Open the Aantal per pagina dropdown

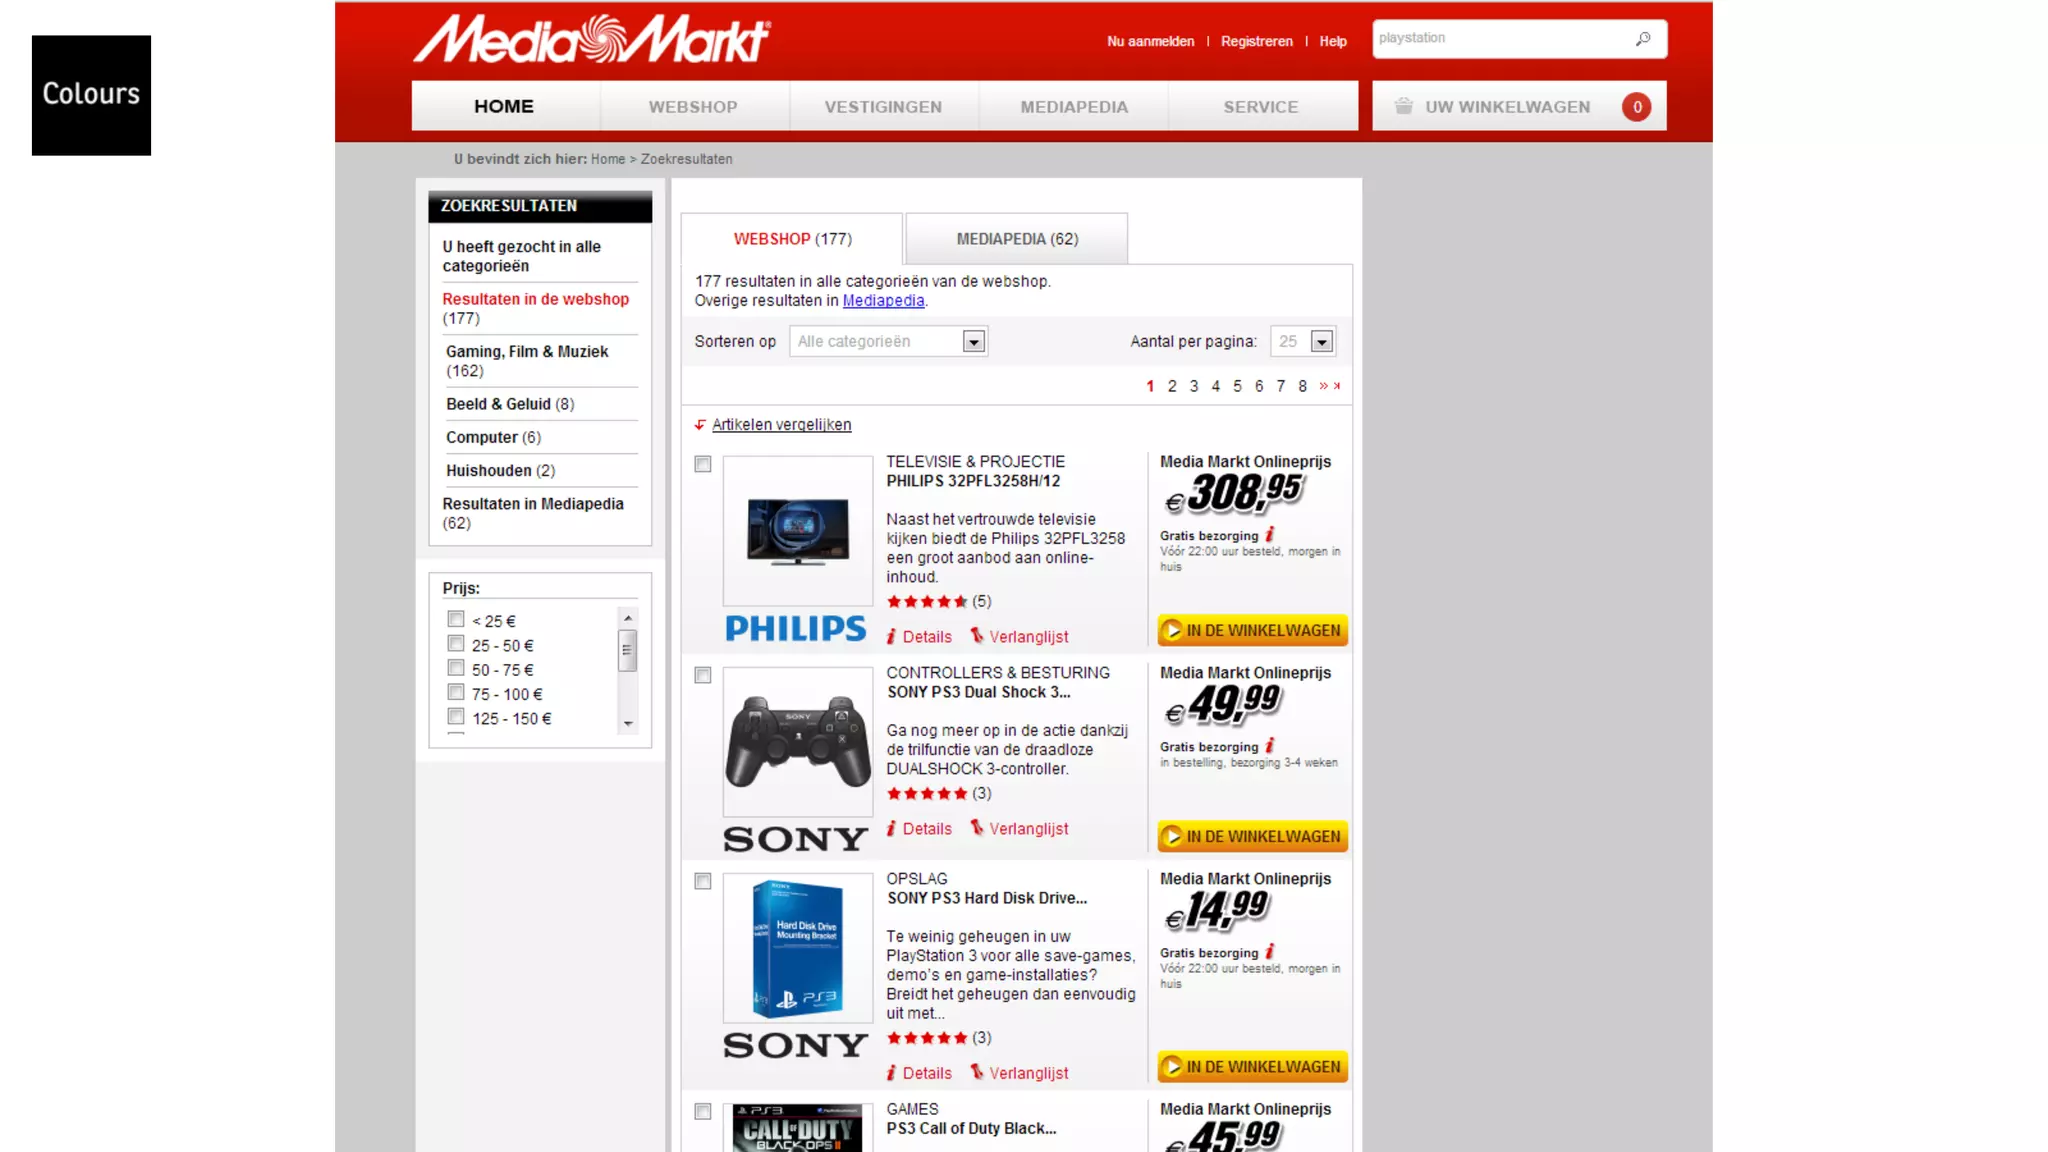click(1321, 342)
